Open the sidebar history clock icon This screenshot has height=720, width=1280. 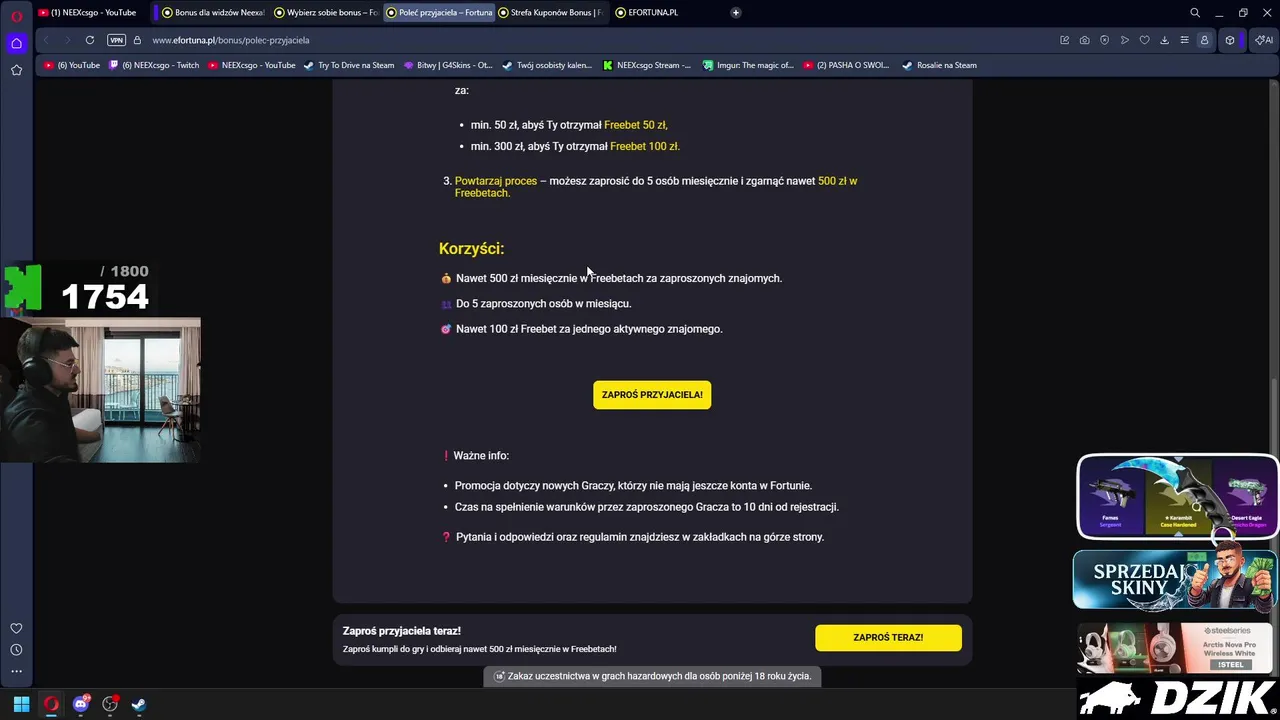[x=16, y=650]
